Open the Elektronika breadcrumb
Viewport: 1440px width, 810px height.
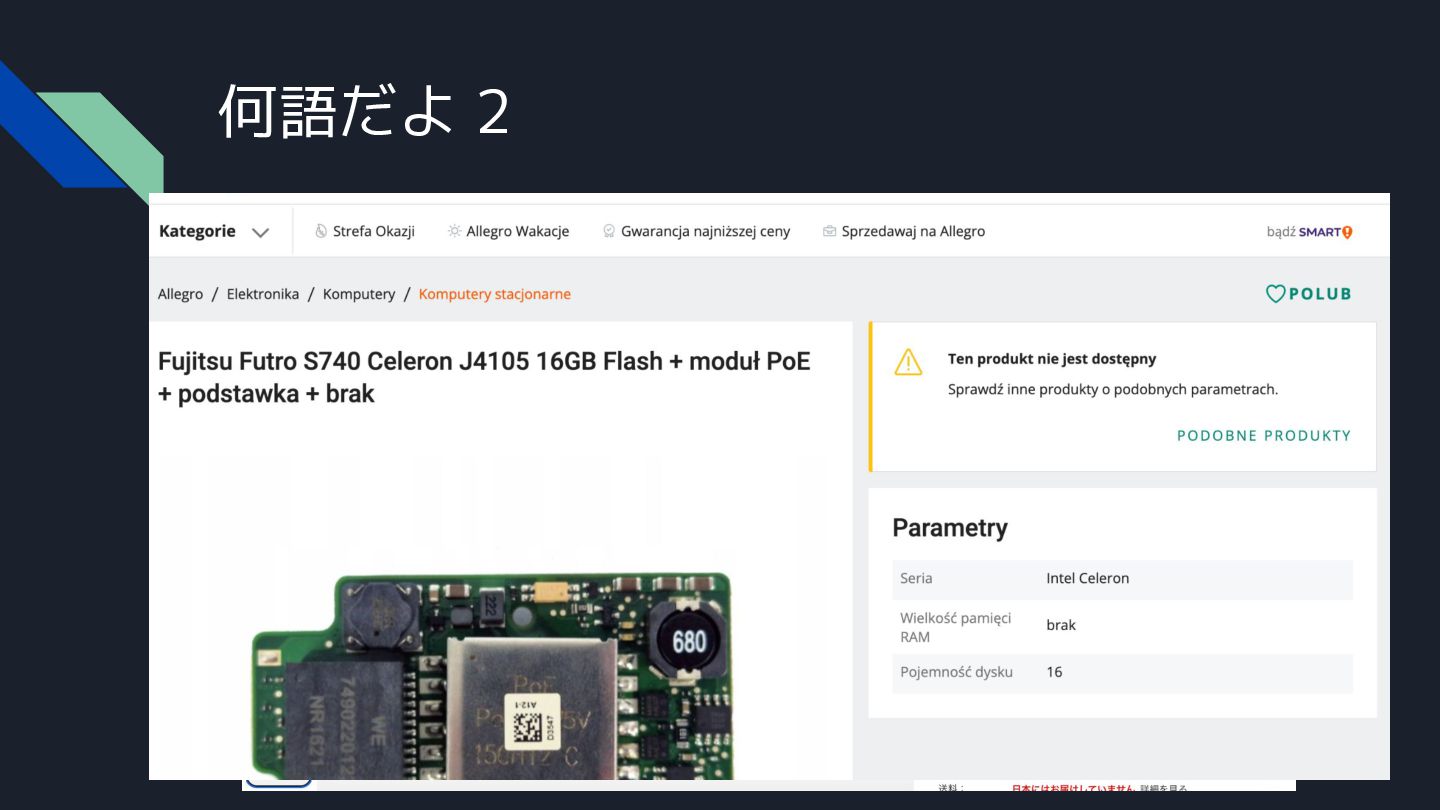click(263, 294)
